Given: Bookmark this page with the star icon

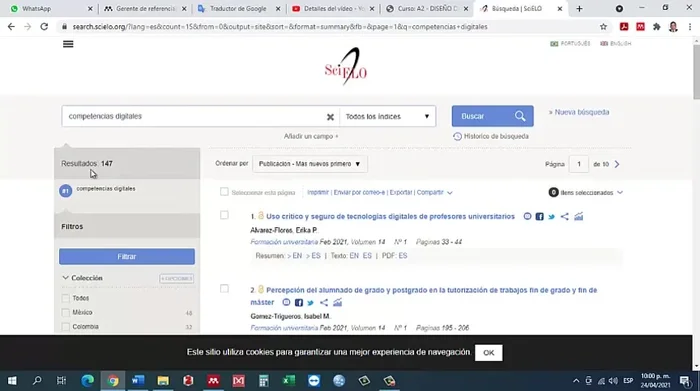Looking at the screenshot, I should [603, 27].
